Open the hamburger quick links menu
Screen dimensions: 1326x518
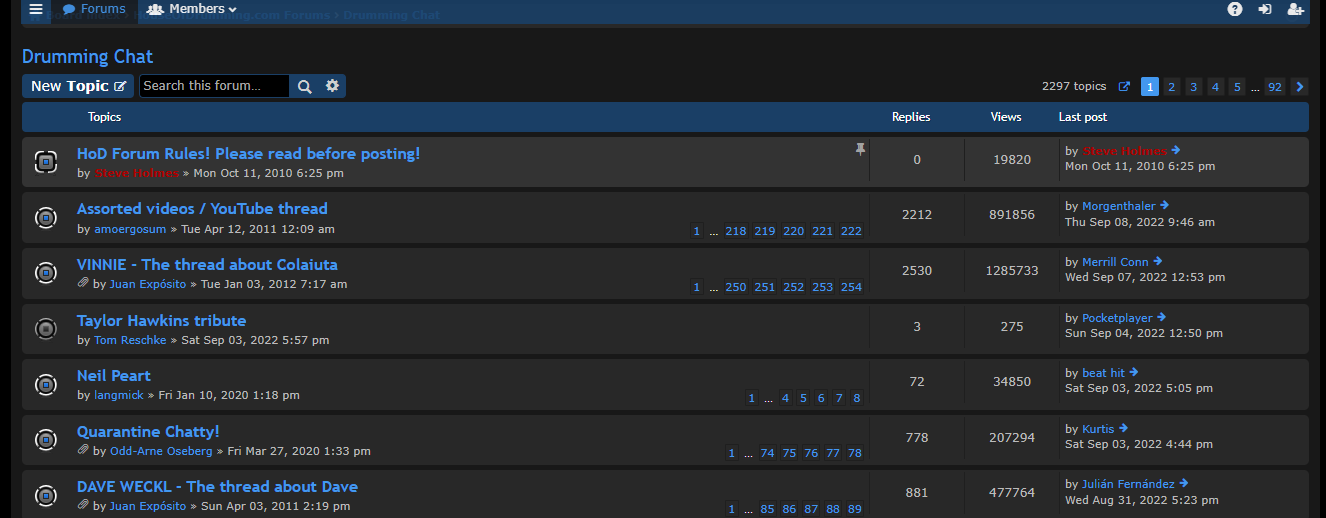pyautogui.click(x=36, y=9)
